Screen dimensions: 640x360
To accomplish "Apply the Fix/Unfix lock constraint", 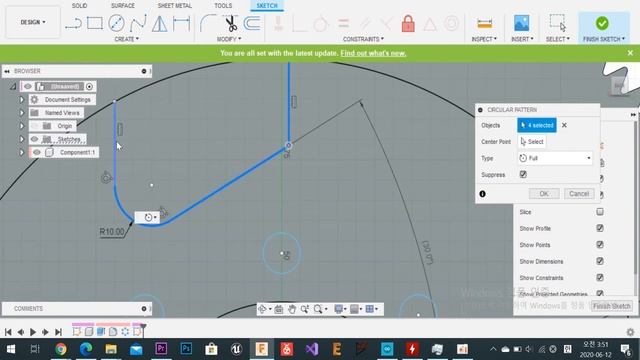I will pyautogui.click(x=408, y=23).
